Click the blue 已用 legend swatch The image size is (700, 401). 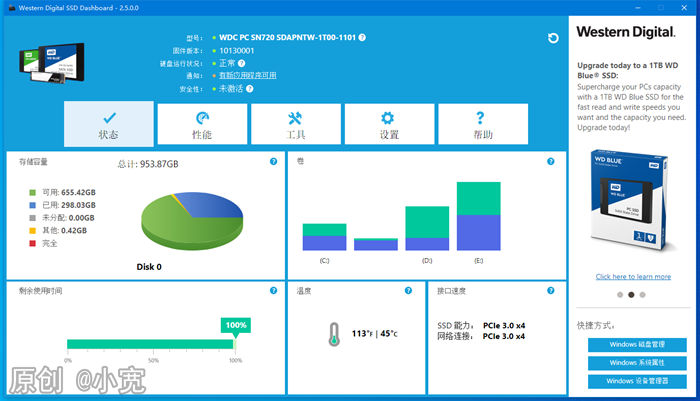click(x=32, y=205)
